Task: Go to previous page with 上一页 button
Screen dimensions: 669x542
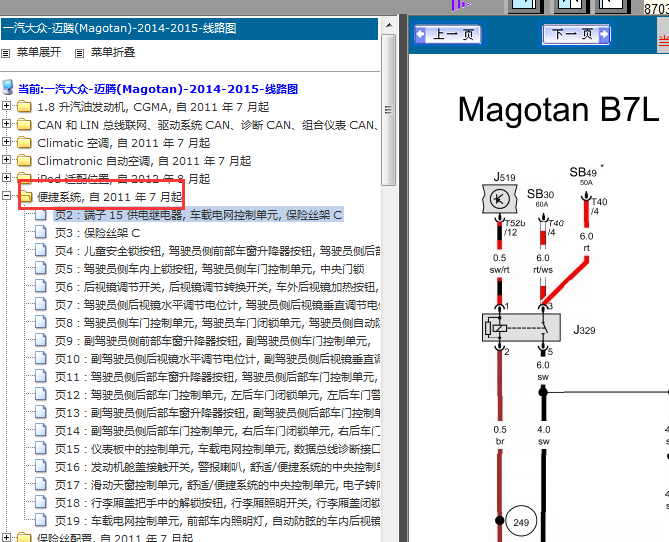Action: pos(448,34)
